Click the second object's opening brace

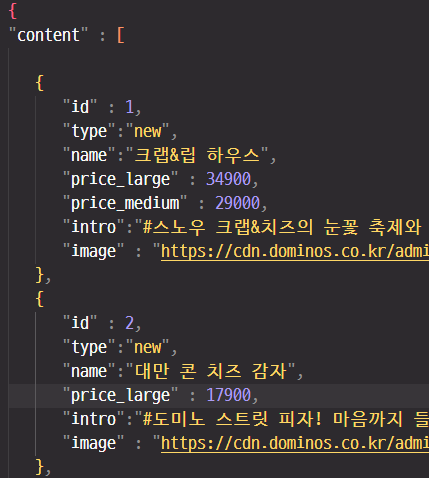pyautogui.click(x=40, y=299)
